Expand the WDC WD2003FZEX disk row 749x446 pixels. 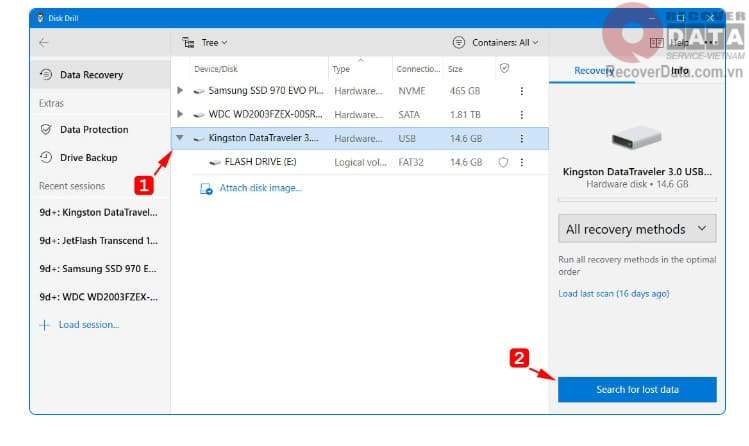180,114
